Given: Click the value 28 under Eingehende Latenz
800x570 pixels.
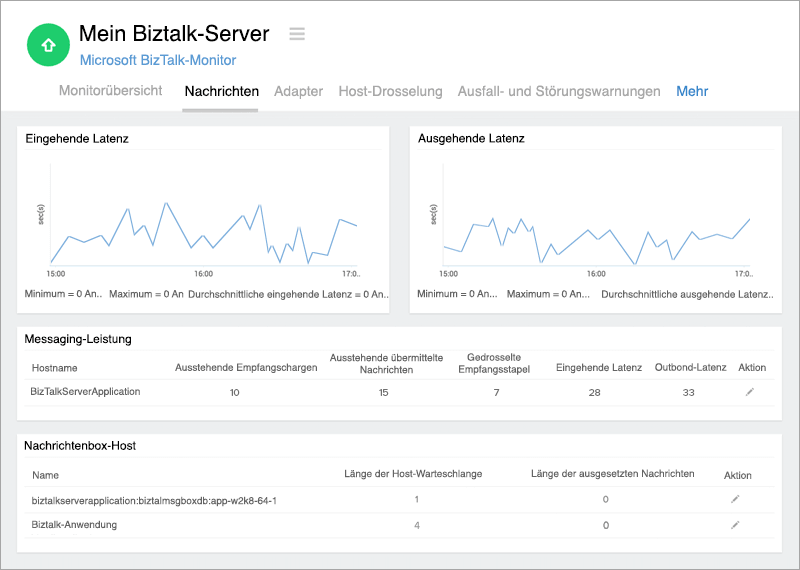Looking at the screenshot, I should coord(594,392).
